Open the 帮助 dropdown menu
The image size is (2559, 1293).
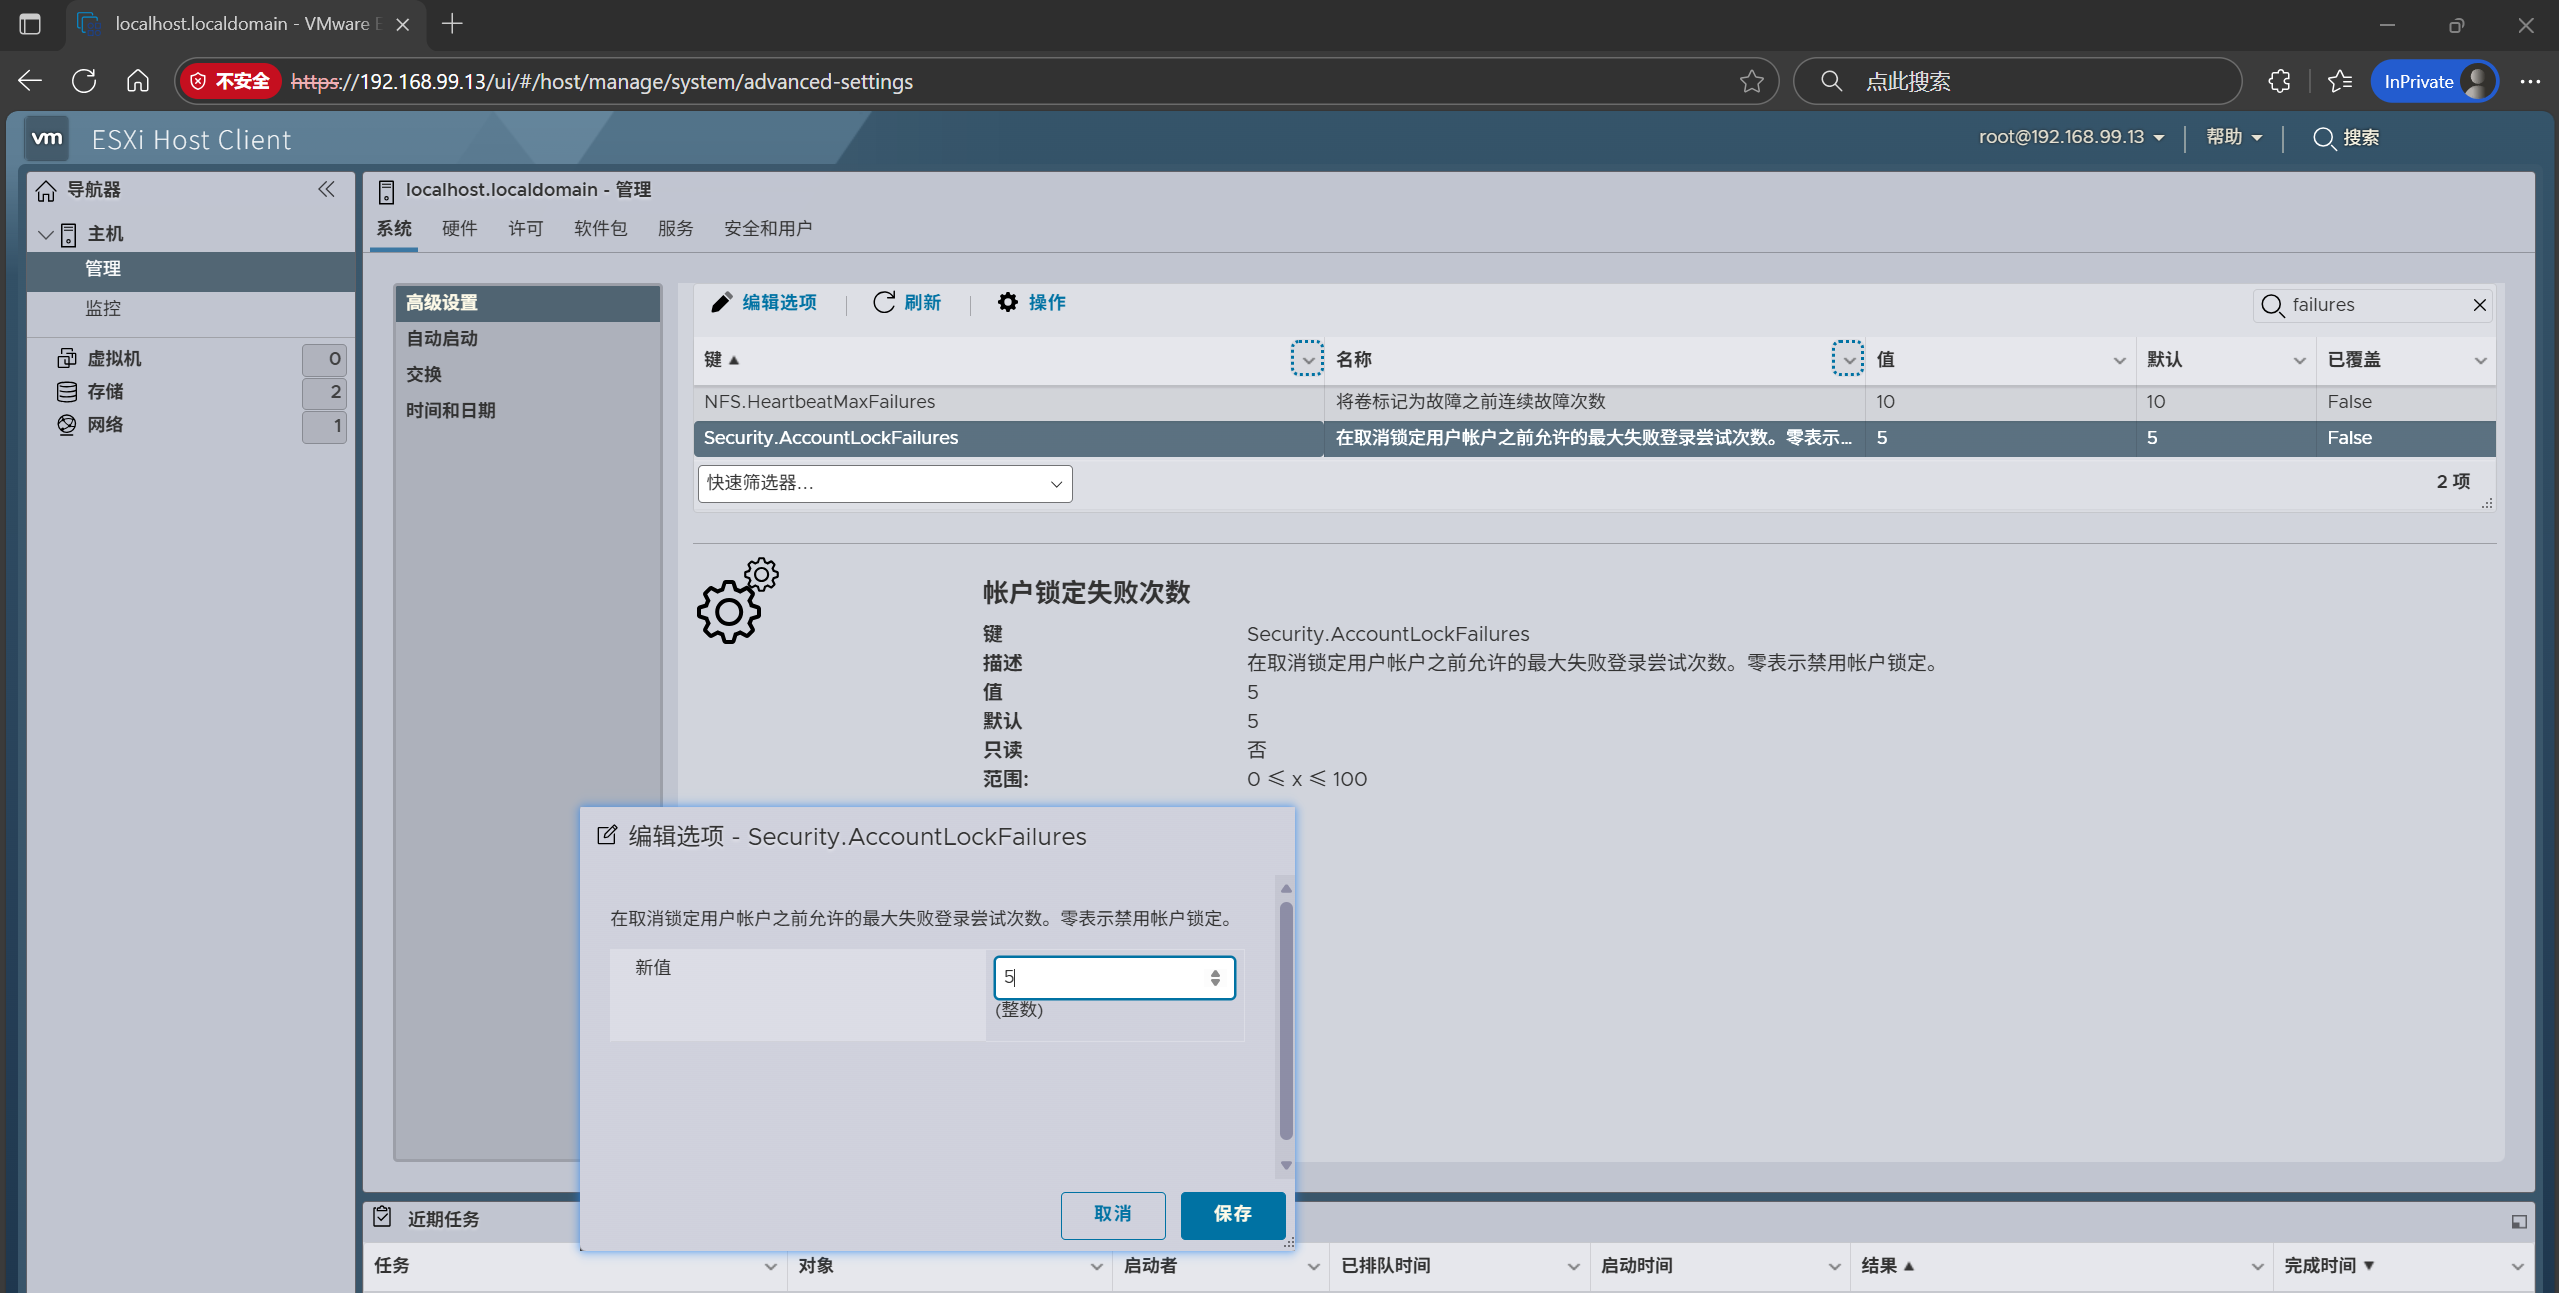coord(2234,137)
